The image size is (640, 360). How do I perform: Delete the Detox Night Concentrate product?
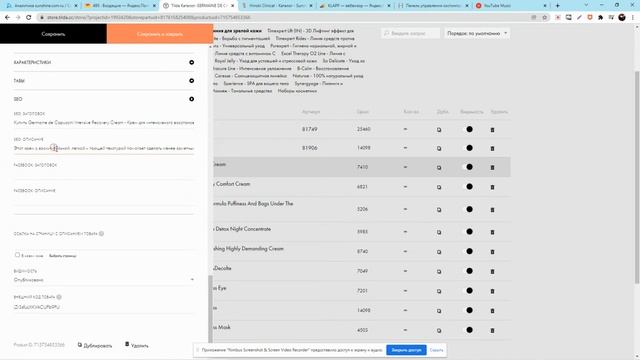click(492, 232)
